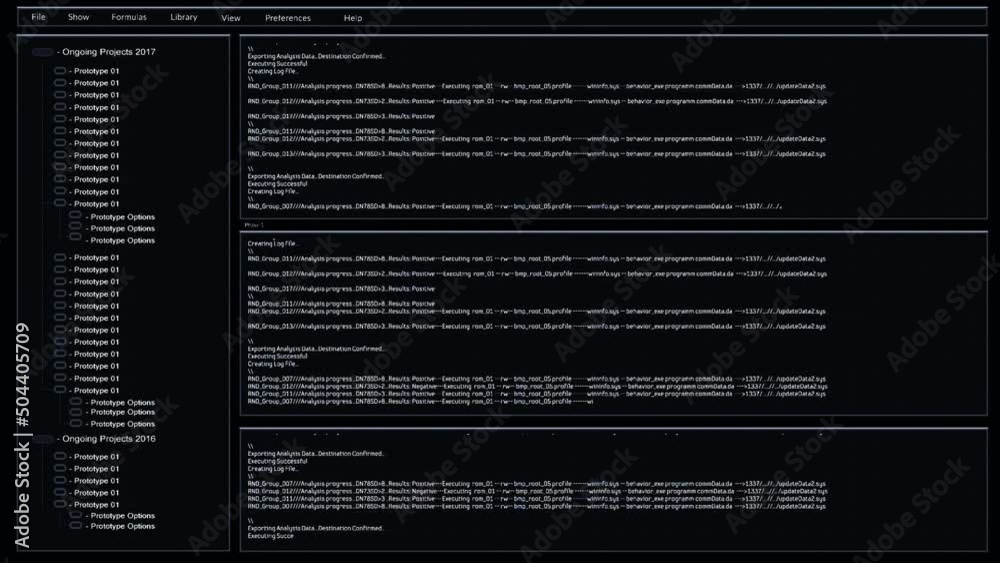Click the small Phase 1 label between log panels
The height and width of the screenshot is (563, 1000).
coord(253,225)
